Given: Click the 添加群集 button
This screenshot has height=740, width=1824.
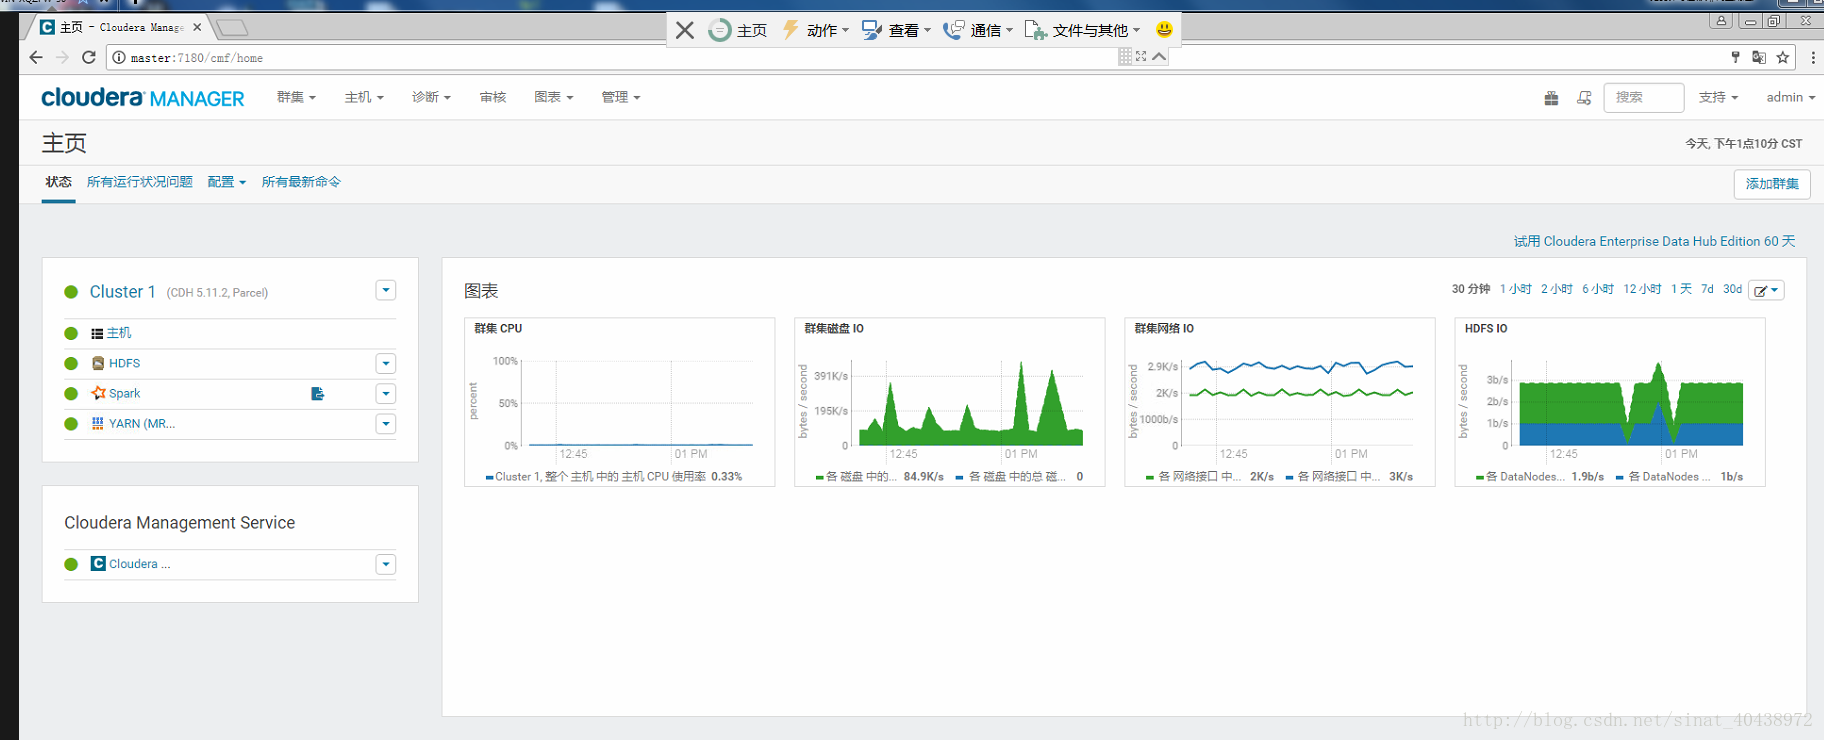Looking at the screenshot, I should pos(1772,184).
